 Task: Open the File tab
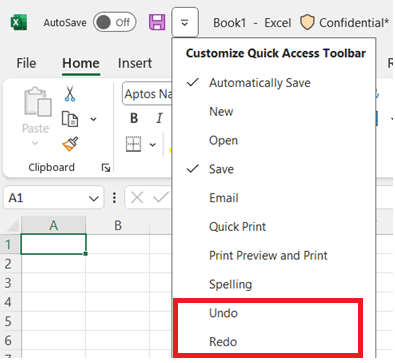click(26, 63)
